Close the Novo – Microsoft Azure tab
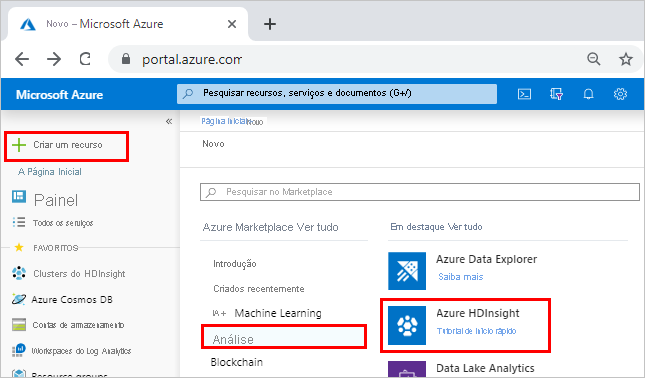The height and width of the screenshot is (378, 645). (232, 24)
